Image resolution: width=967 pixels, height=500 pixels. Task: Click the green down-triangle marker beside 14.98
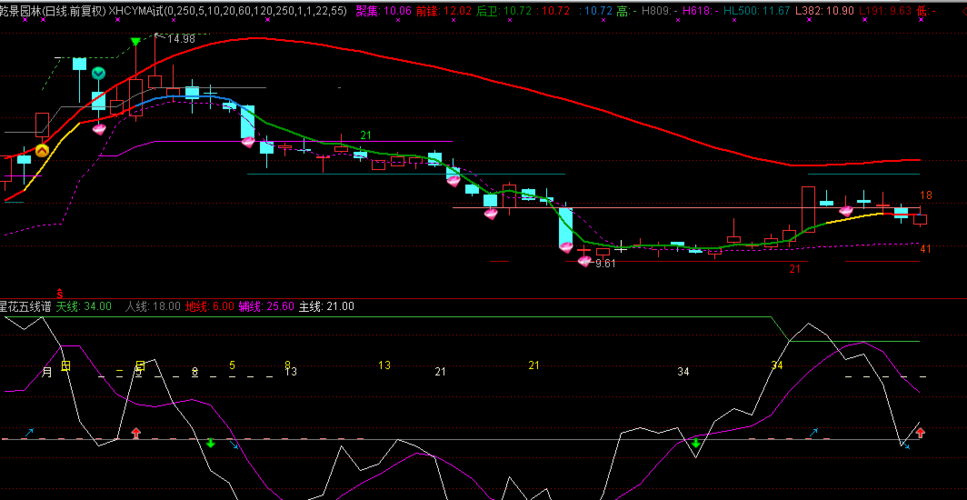tap(135, 41)
